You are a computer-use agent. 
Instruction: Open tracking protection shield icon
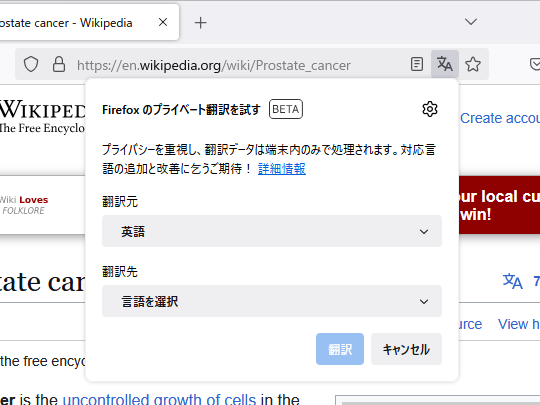tap(31, 64)
